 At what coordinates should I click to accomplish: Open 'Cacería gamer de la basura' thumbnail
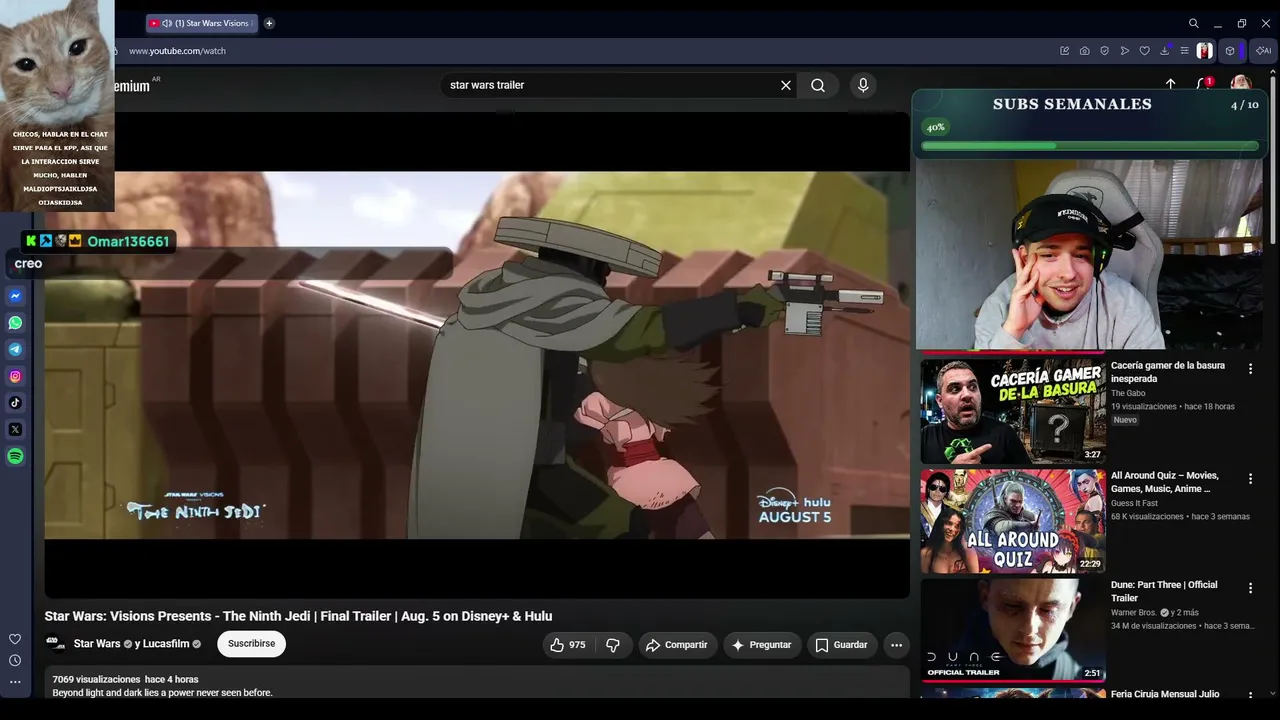click(1013, 412)
